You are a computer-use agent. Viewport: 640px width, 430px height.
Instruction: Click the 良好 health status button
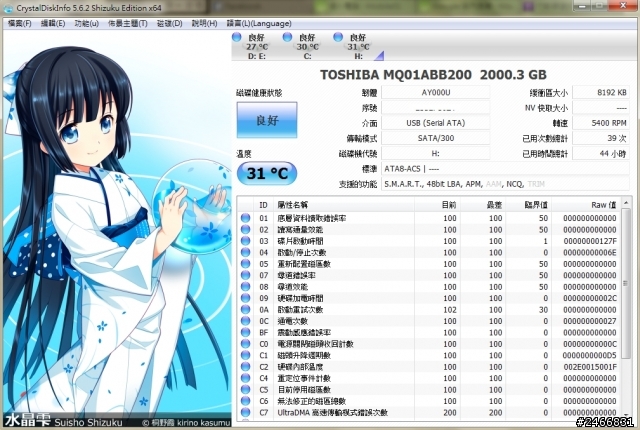(x=267, y=120)
